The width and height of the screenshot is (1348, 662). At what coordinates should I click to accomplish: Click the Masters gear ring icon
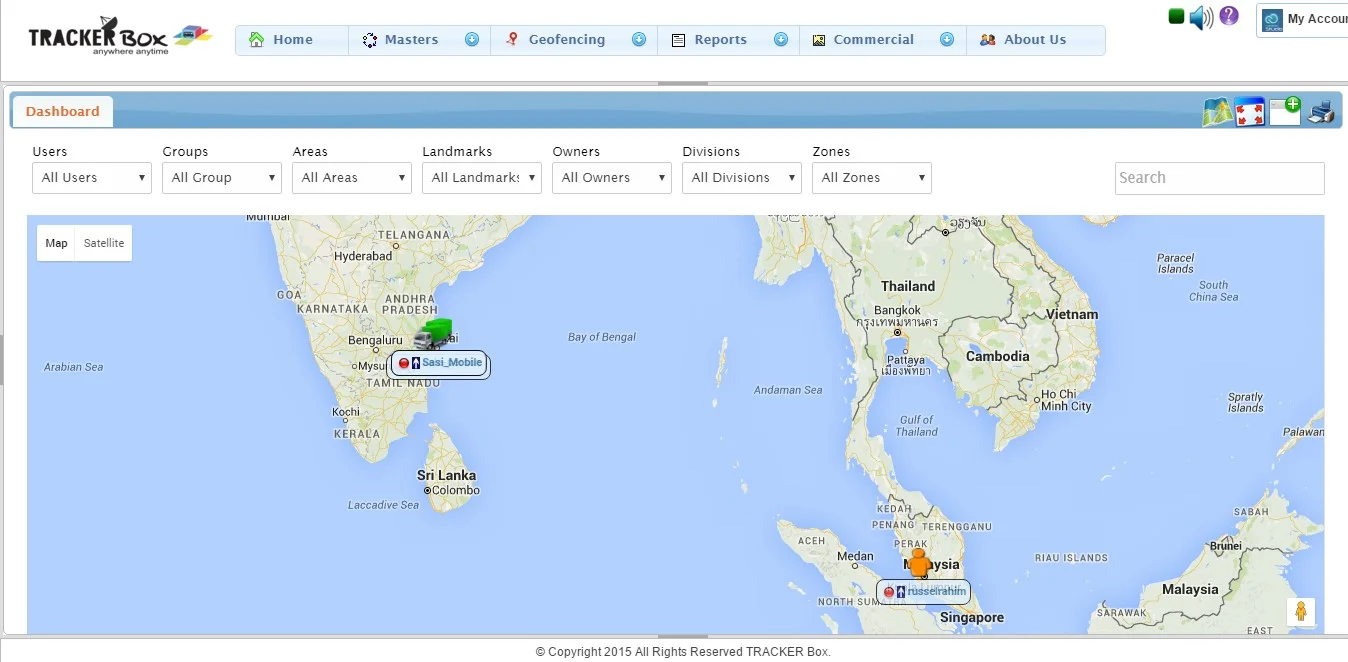click(x=370, y=40)
